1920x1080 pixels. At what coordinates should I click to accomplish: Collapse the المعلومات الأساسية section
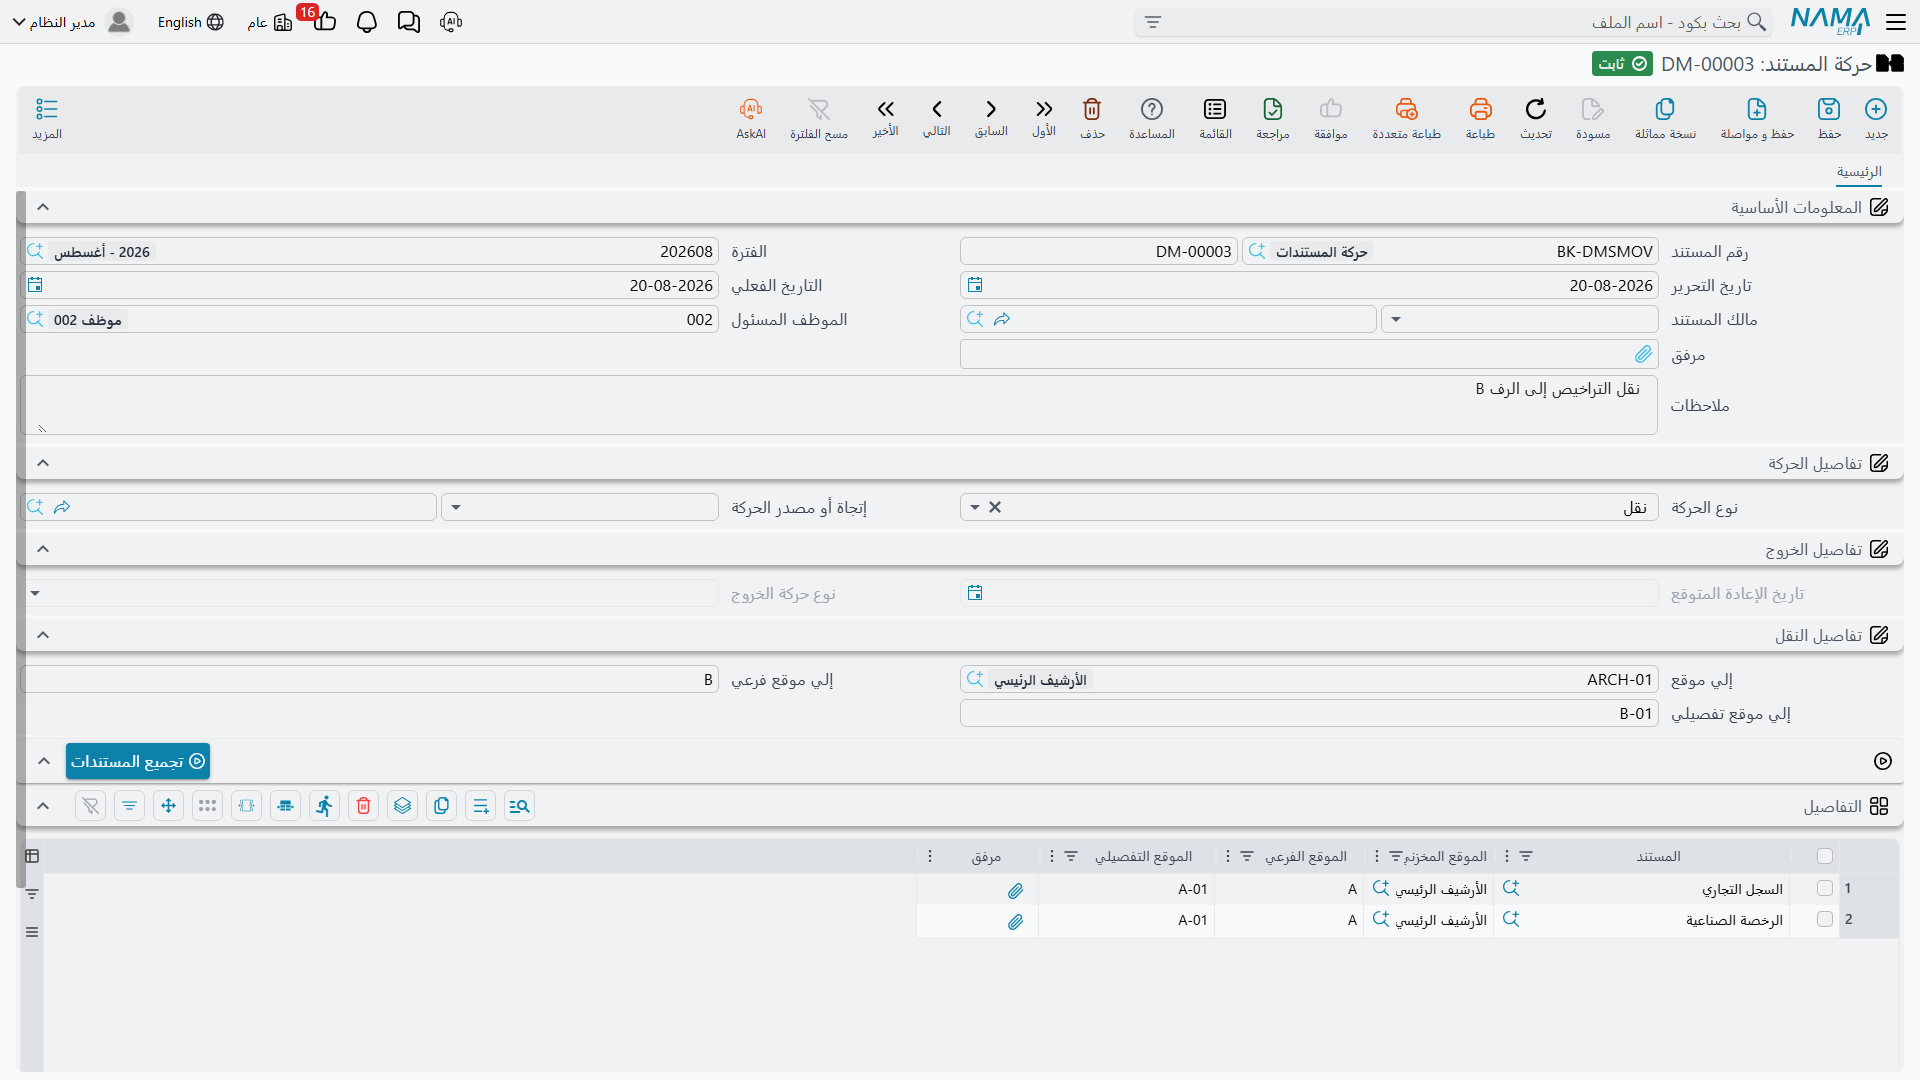(x=43, y=207)
